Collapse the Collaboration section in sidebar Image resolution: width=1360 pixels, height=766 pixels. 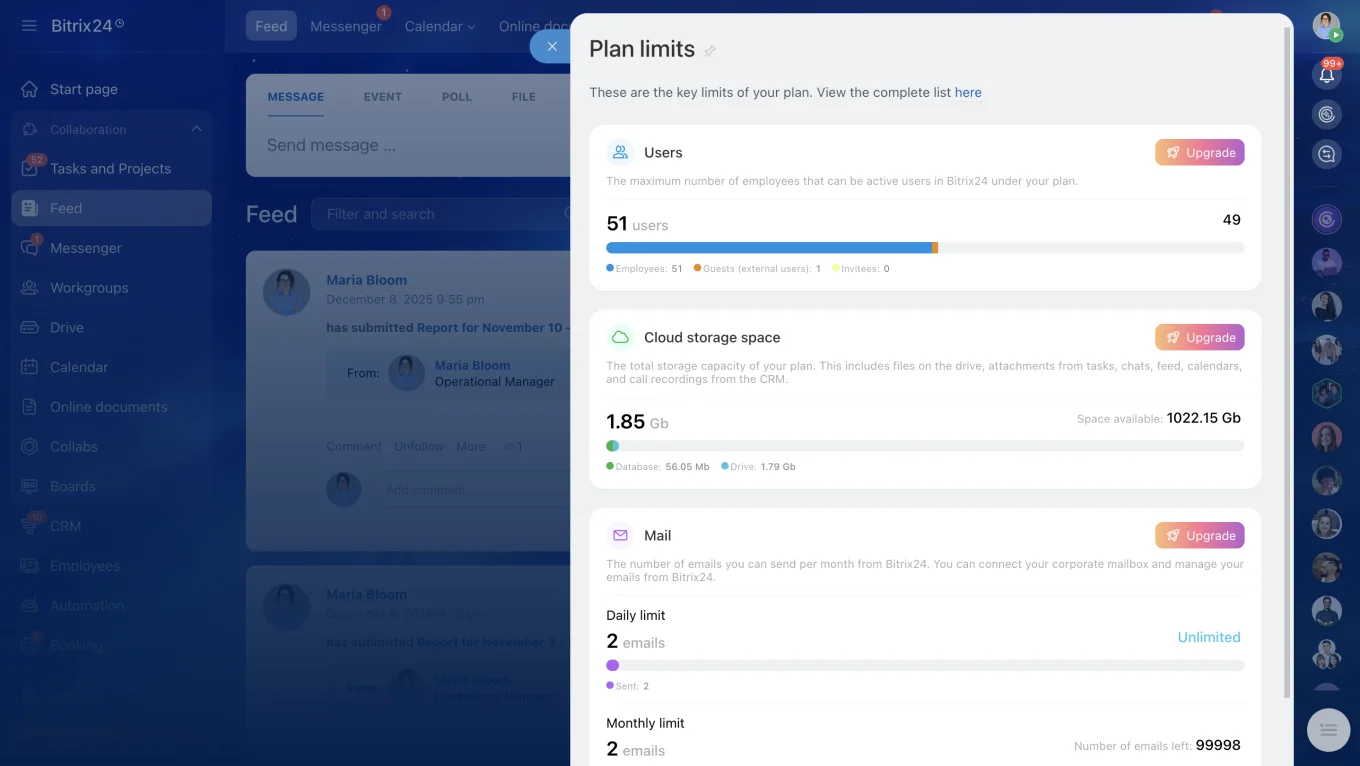tap(196, 129)
